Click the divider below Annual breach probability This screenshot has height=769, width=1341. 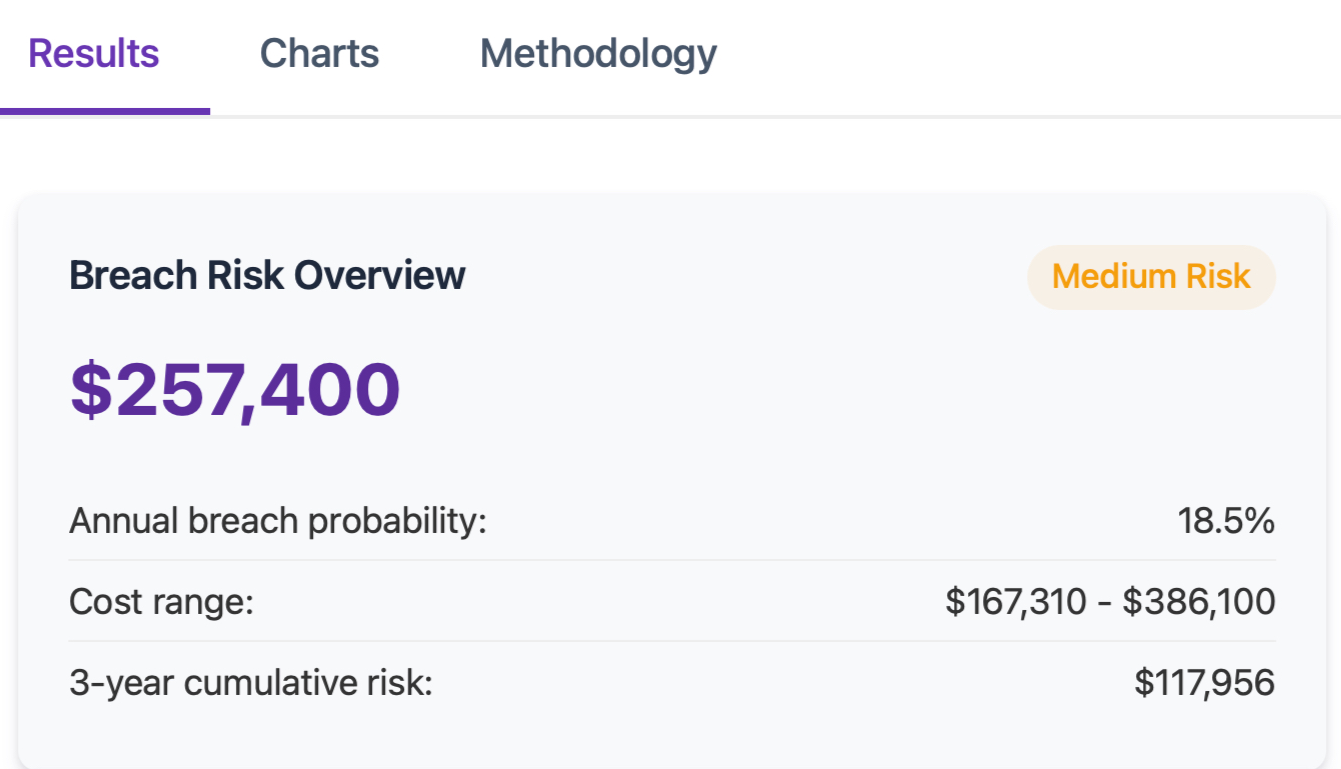(x=670, y=560)
